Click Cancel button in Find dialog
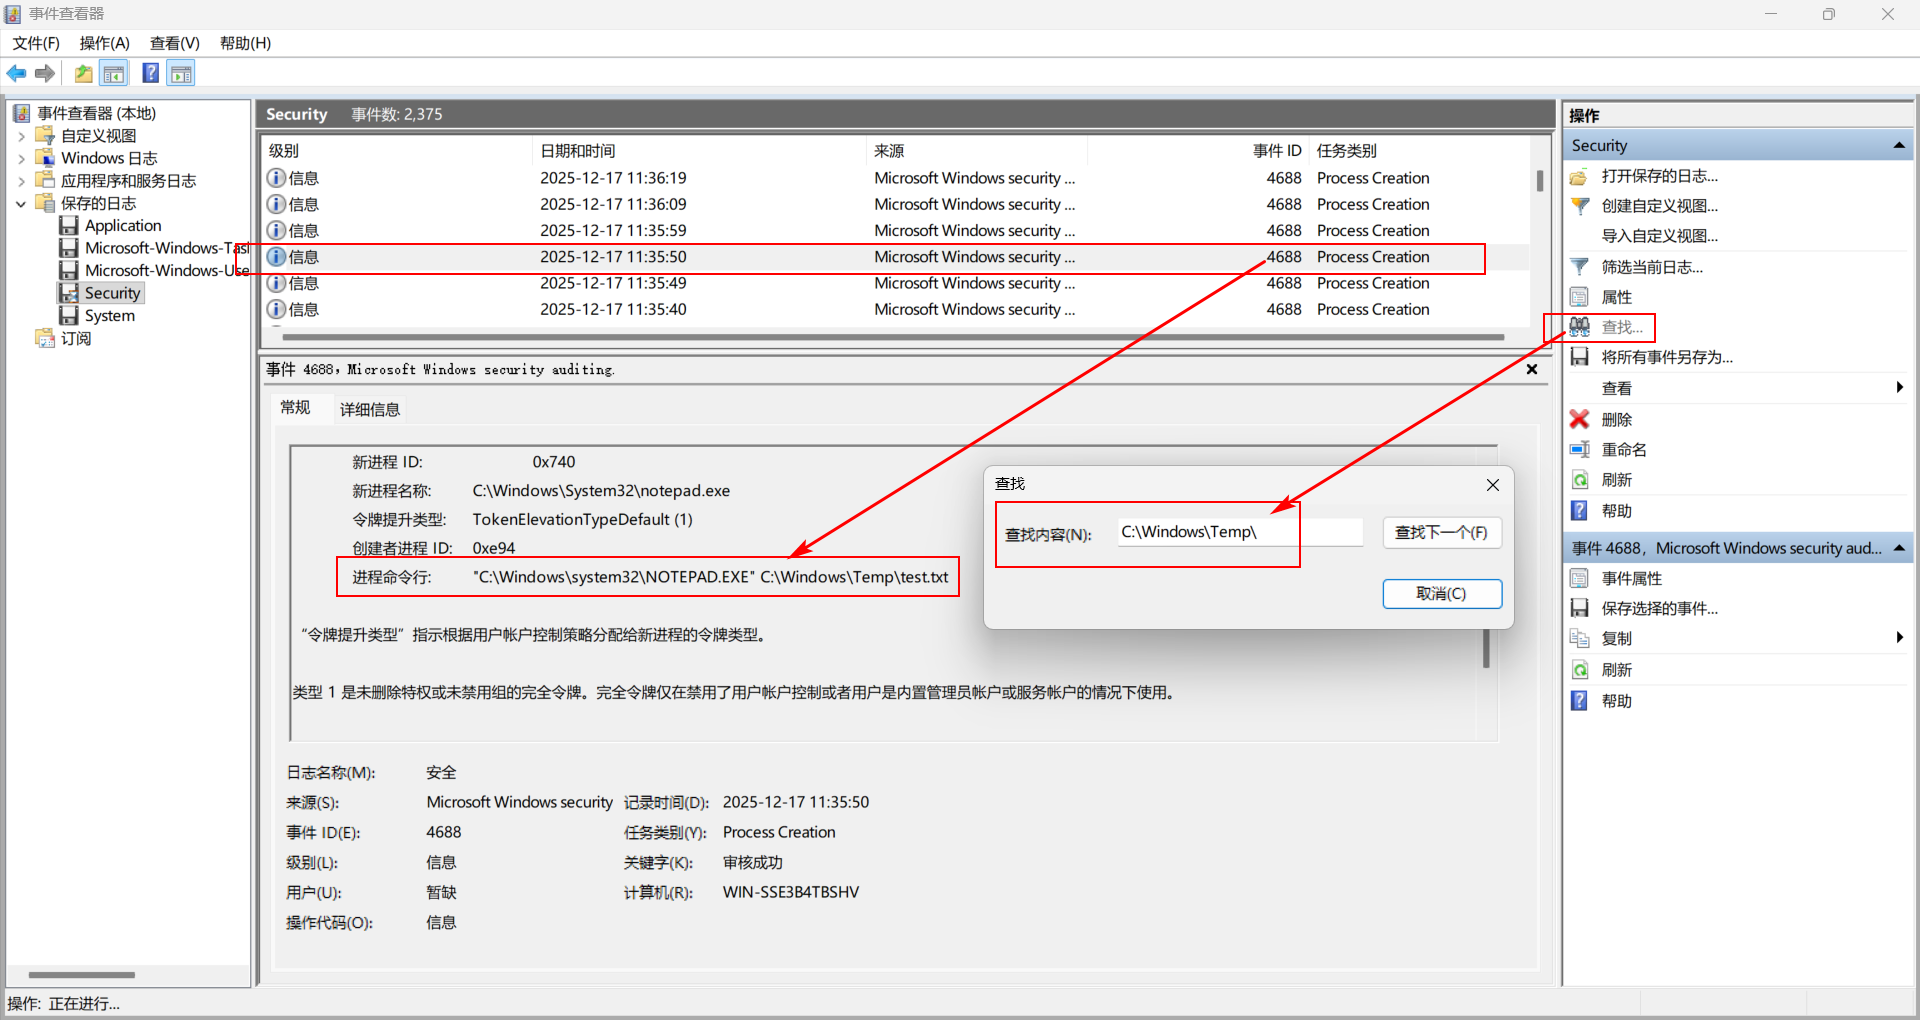 click(x=1441, y=594)
